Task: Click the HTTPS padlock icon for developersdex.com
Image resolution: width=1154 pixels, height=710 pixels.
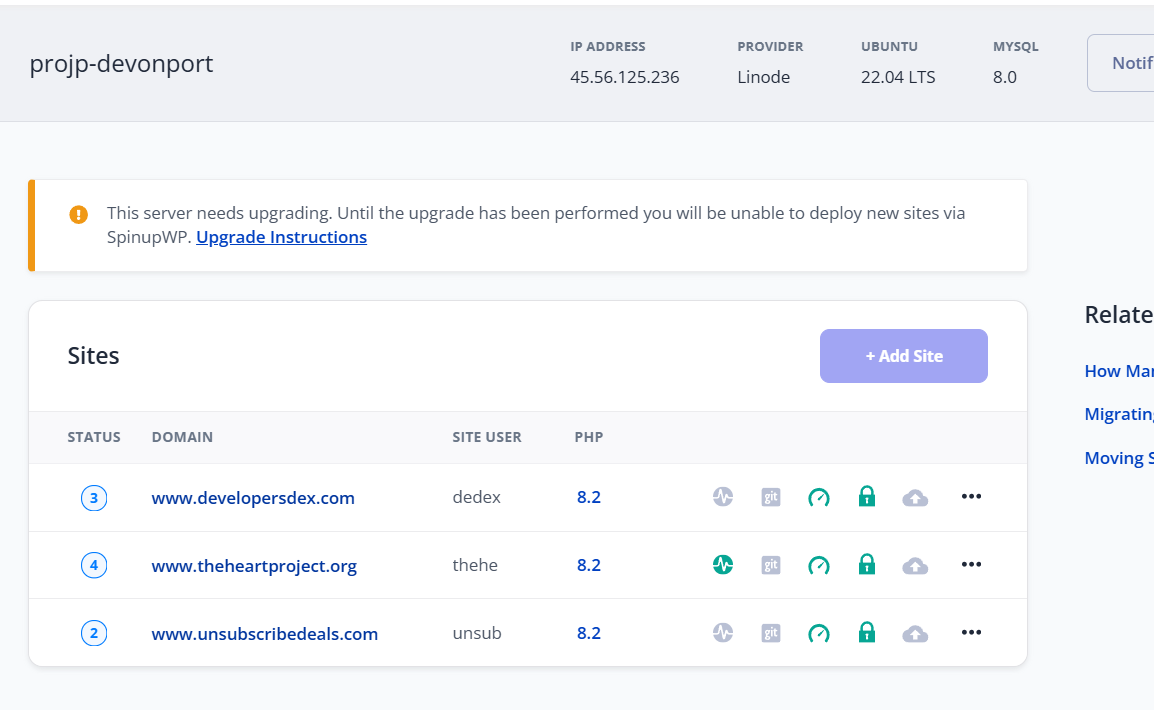Action: 867,497
